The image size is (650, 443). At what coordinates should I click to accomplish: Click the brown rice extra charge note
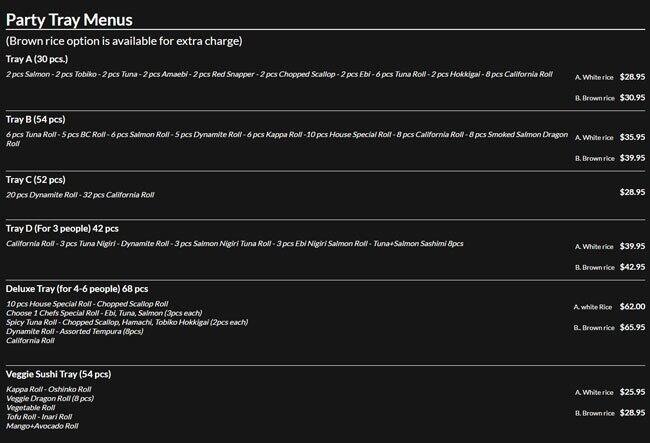coord(124,41)
